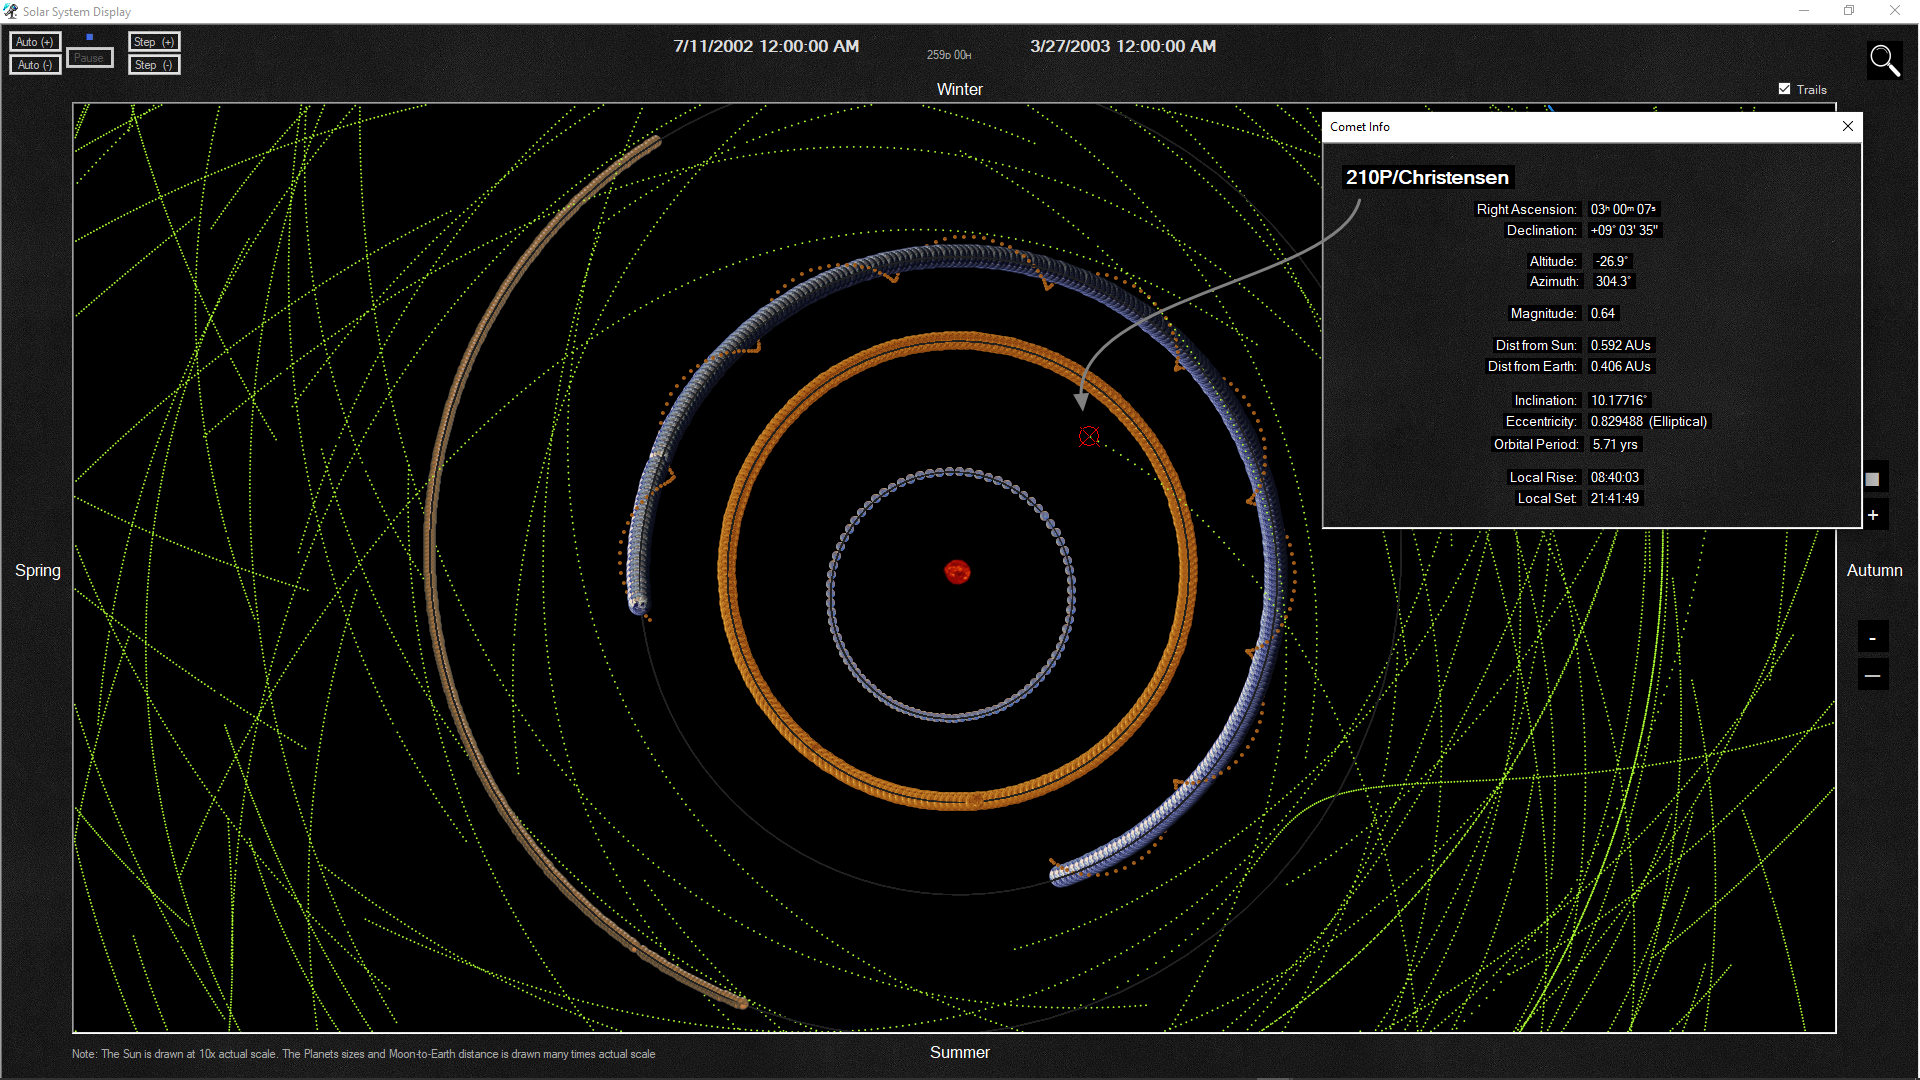Image resolution: width=1920 pixels, height=1080 pixels.
Task: Click the Pause button
Action: click(x=89, y=58)
